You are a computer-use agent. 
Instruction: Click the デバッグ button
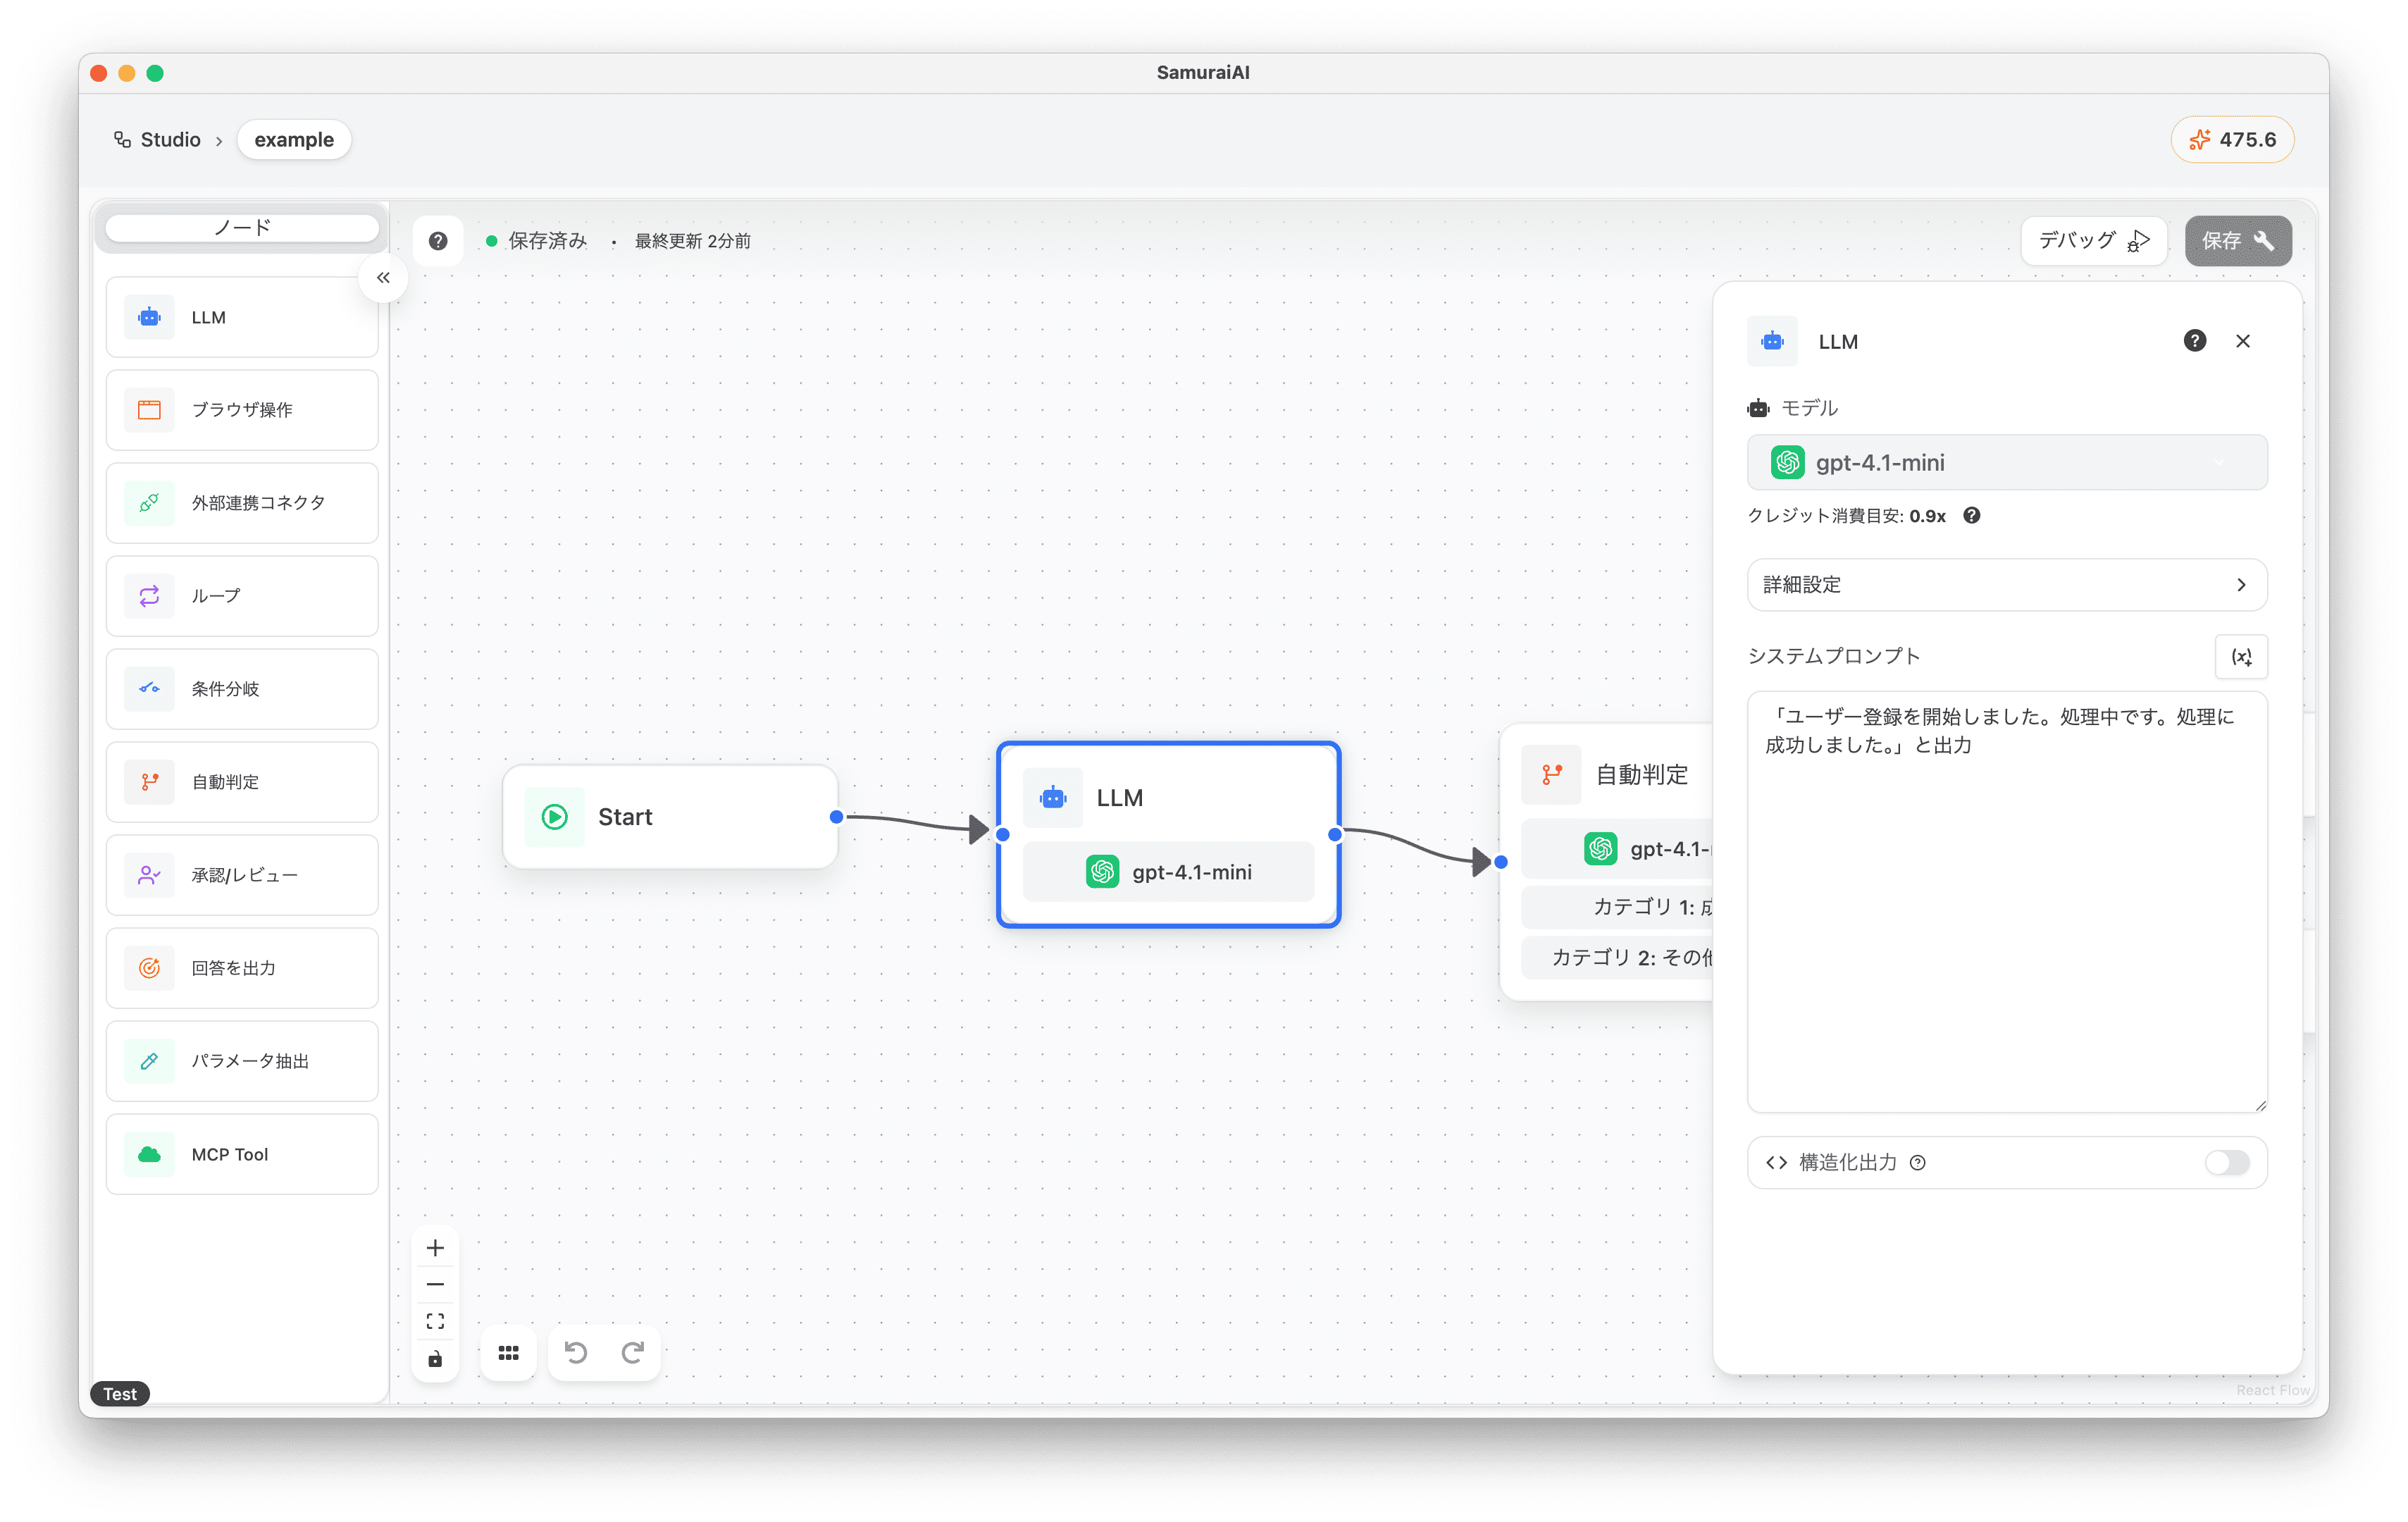tap(2093, 241)
